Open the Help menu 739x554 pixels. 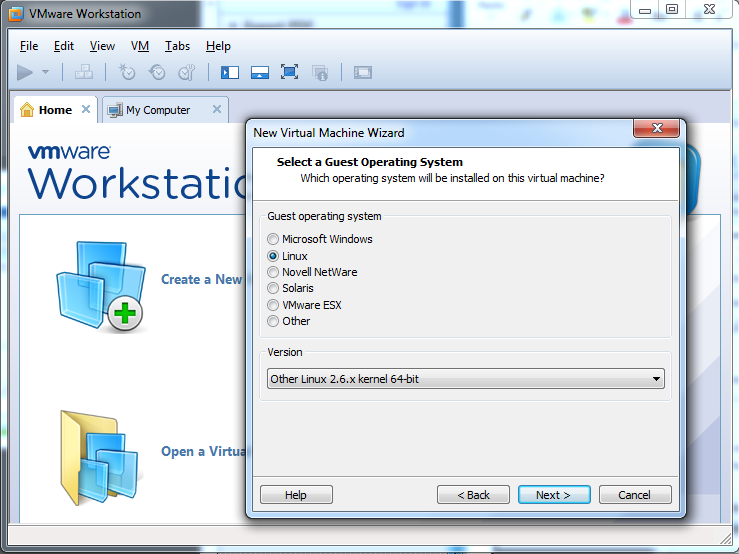pos(218,46)
